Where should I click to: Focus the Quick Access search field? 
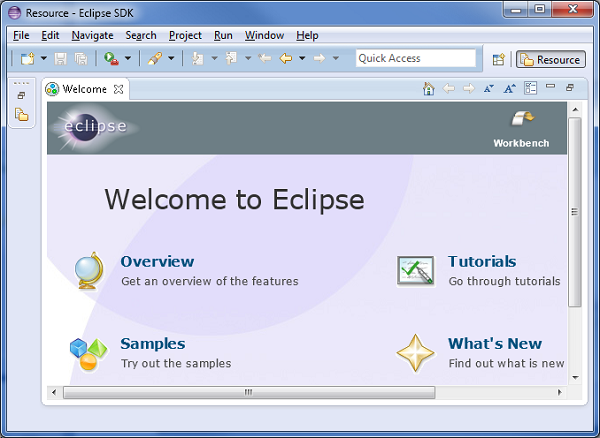click(416, 58)
